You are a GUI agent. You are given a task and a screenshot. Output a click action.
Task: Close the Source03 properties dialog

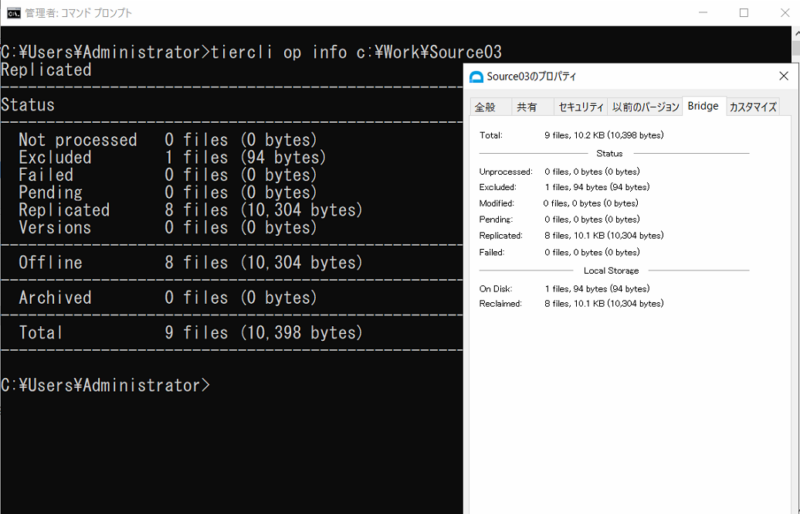782,77
